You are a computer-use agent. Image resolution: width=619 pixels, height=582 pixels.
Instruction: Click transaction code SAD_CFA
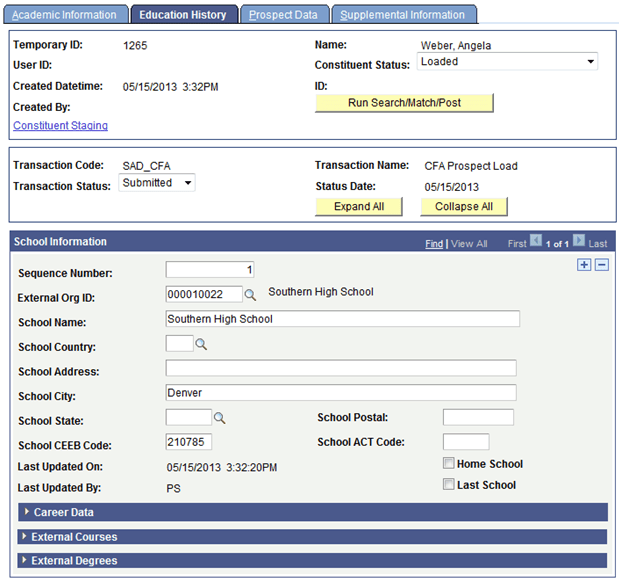pyautogui.click(x=146, y=166)
